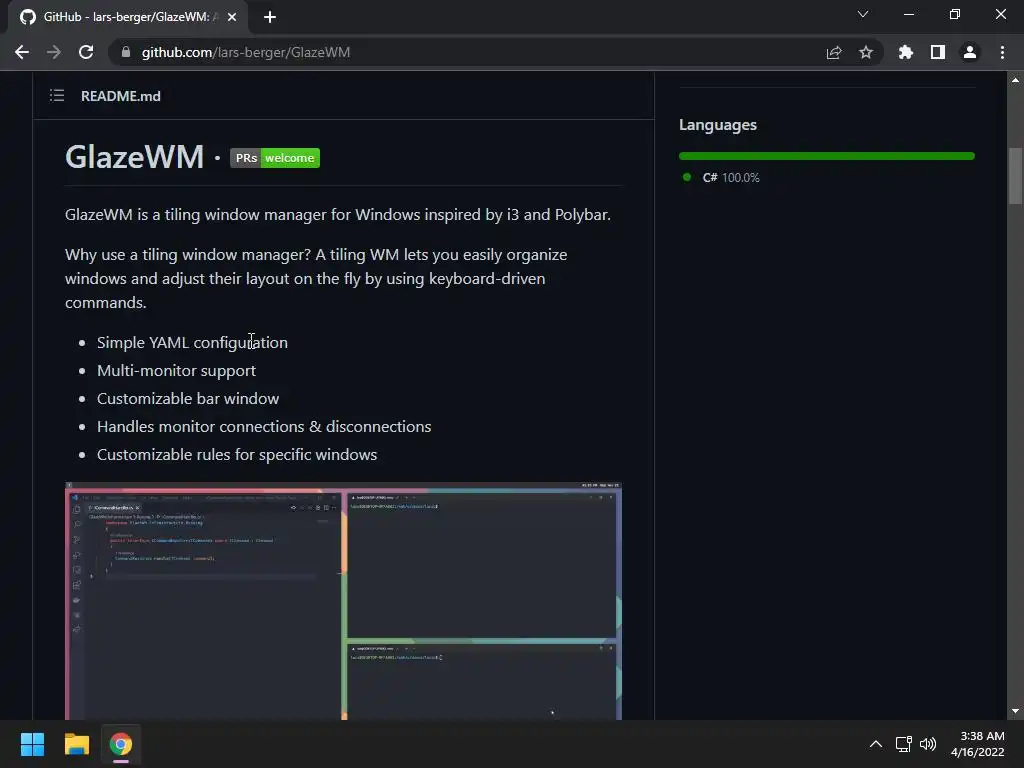Screen dimensions: 1024x768
Task: Open the clock showing 3:38 AM
Action: coord(978,744)
